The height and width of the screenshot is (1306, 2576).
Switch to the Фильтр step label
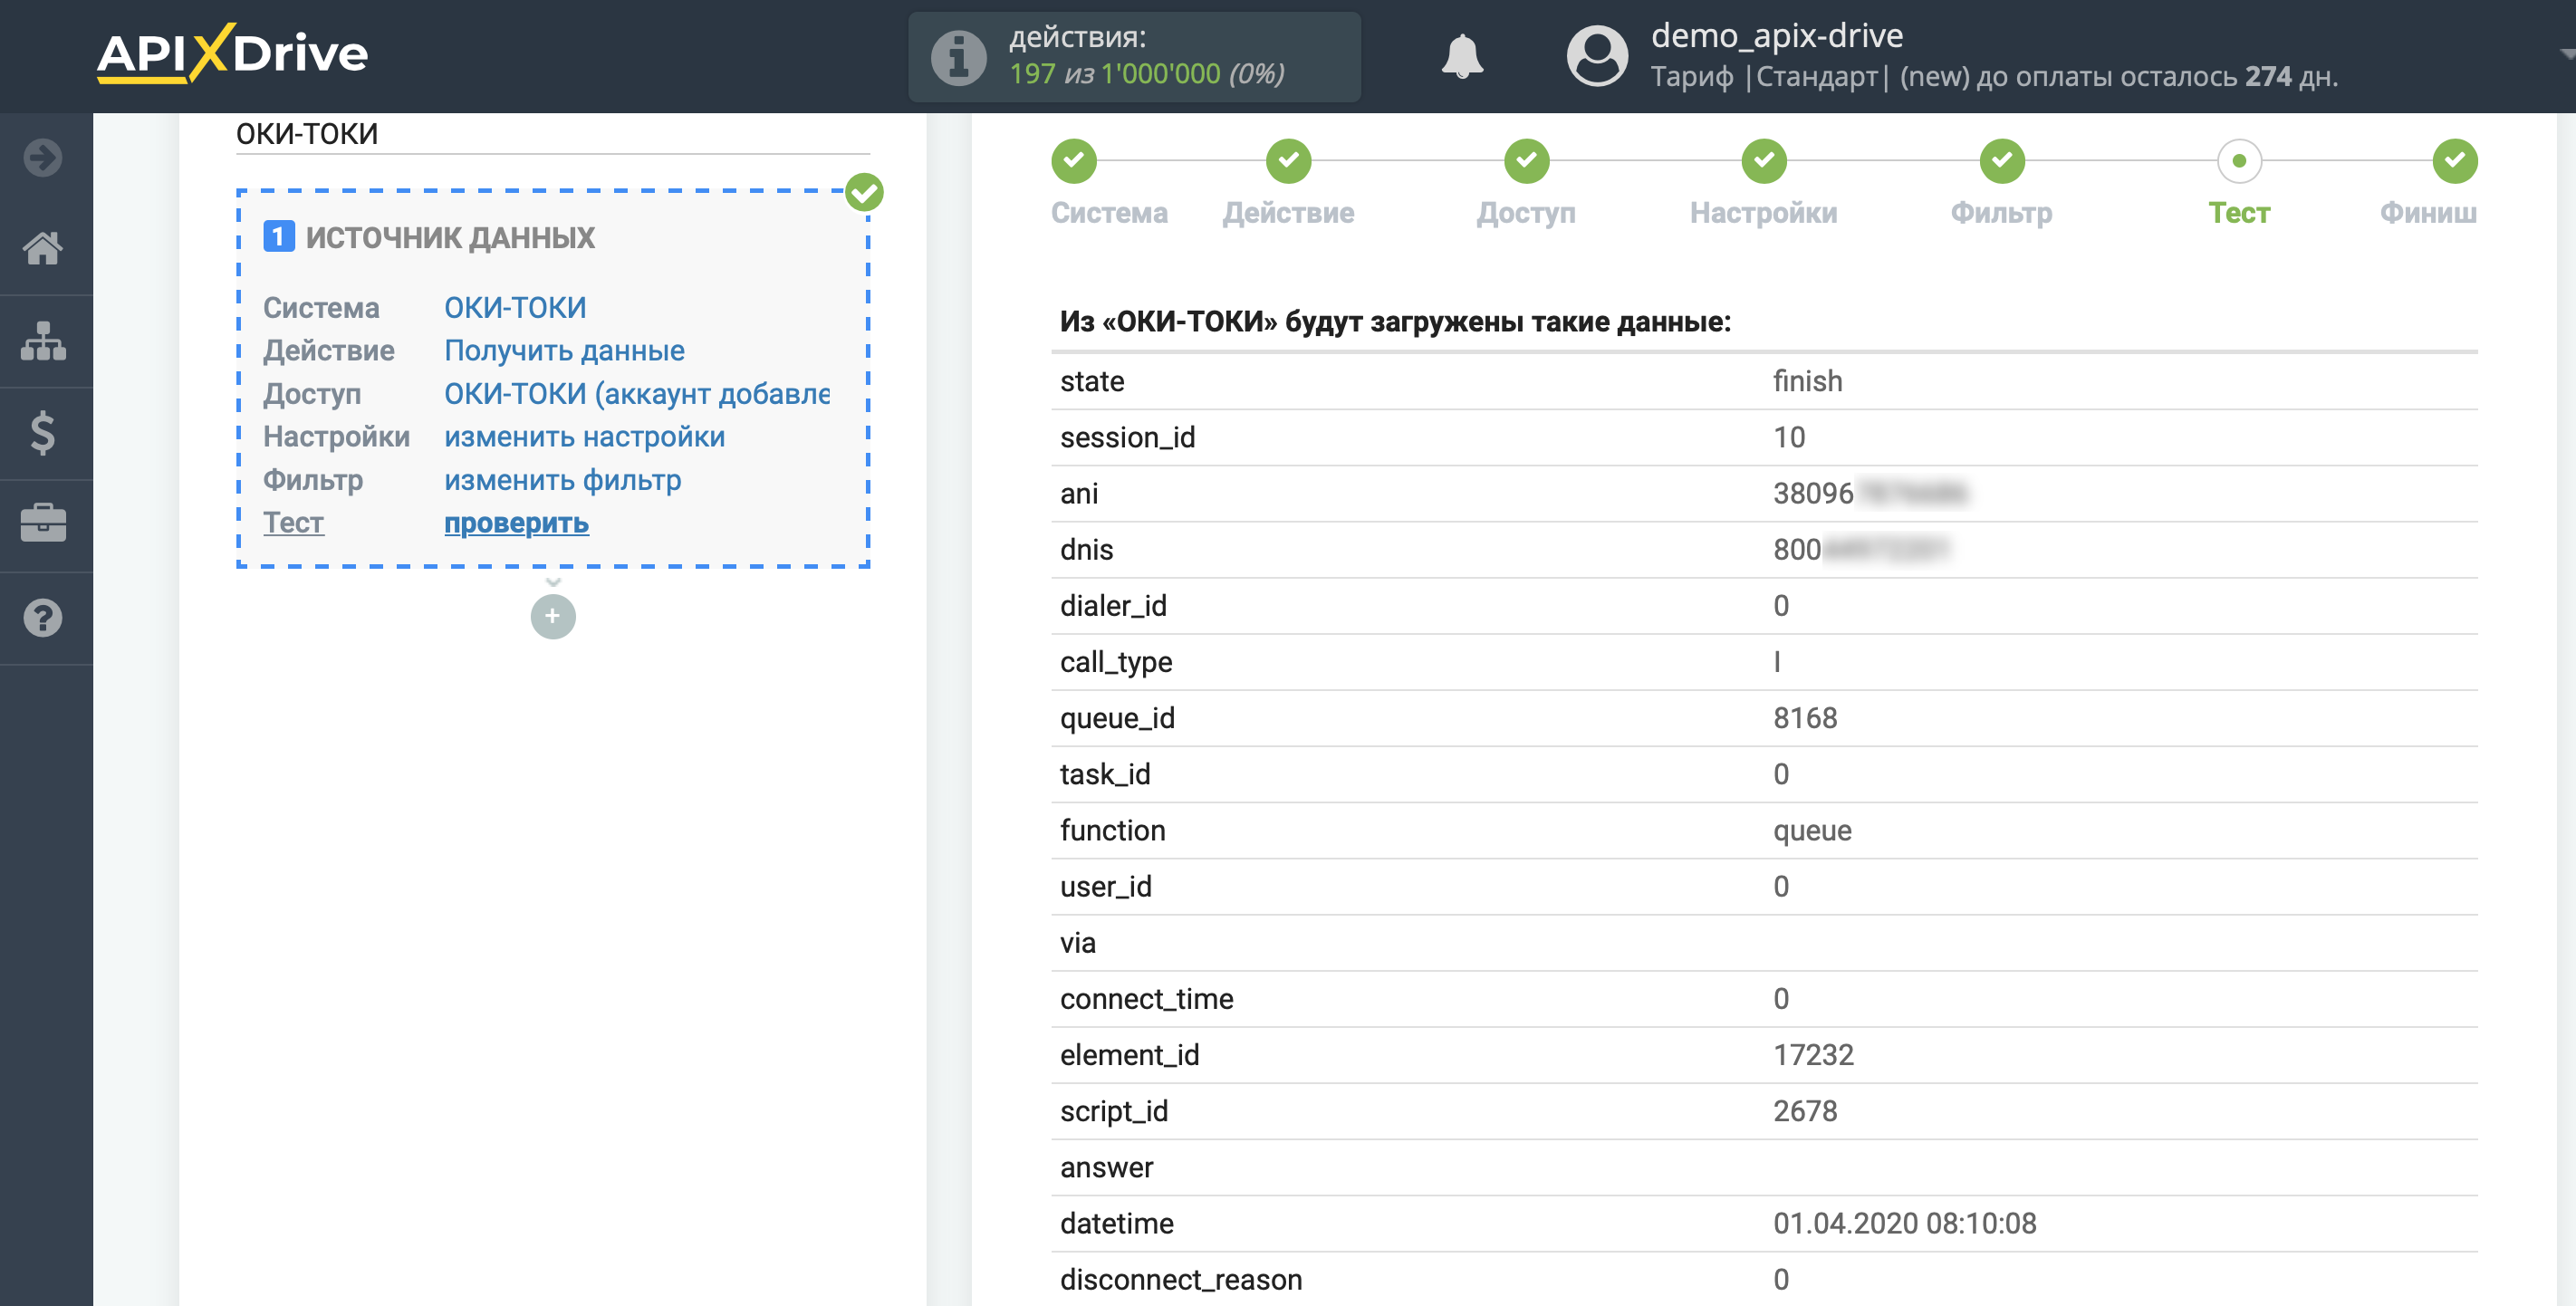click(2002, 213)
